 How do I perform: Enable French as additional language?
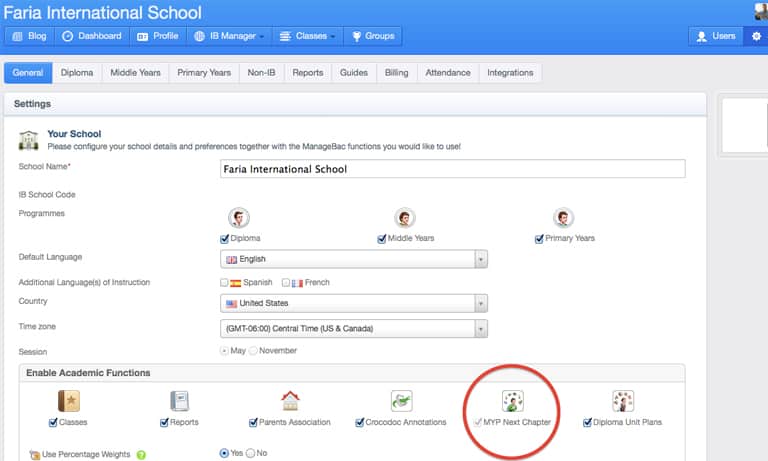click(286, 283)
